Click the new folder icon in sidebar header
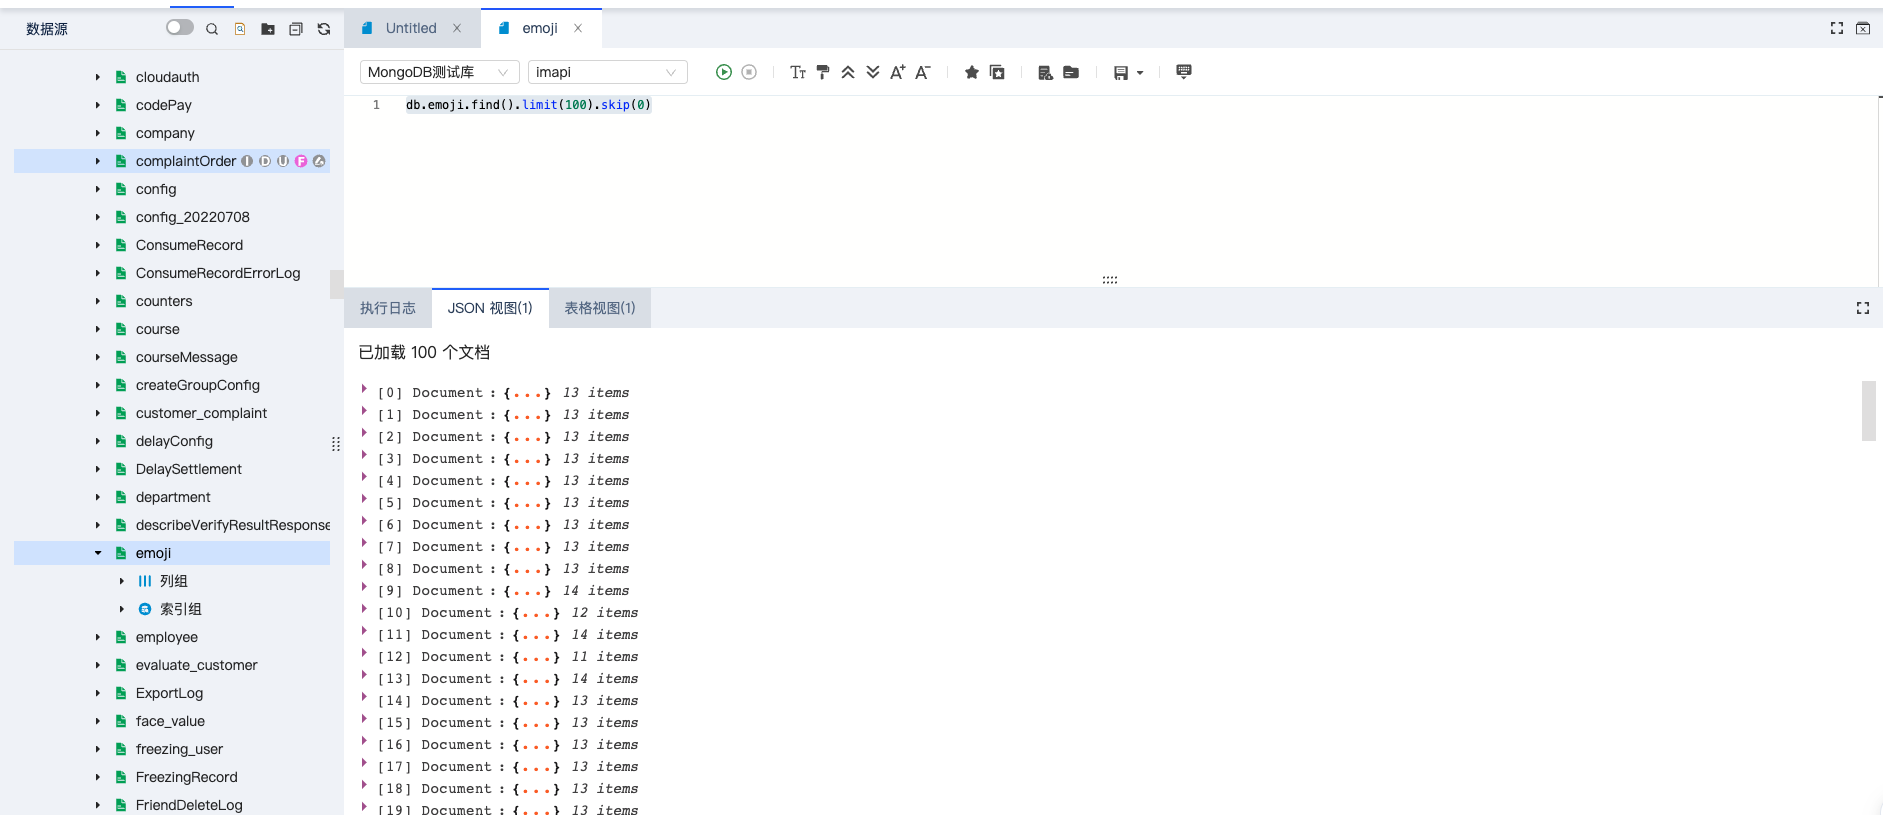 pos(268,29)
